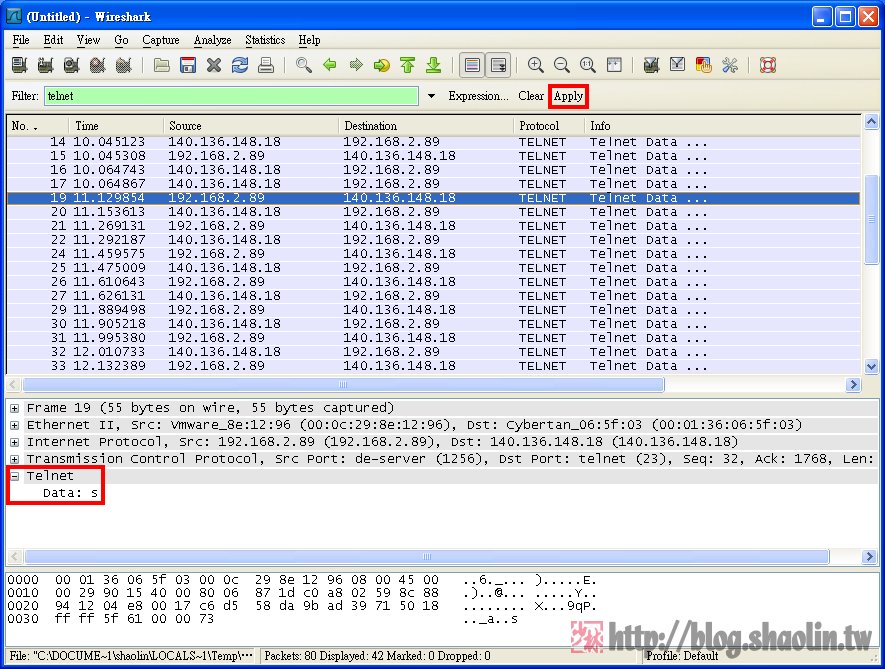
Task: Sort packets by No. column header
Action: [x=37, y=126]
